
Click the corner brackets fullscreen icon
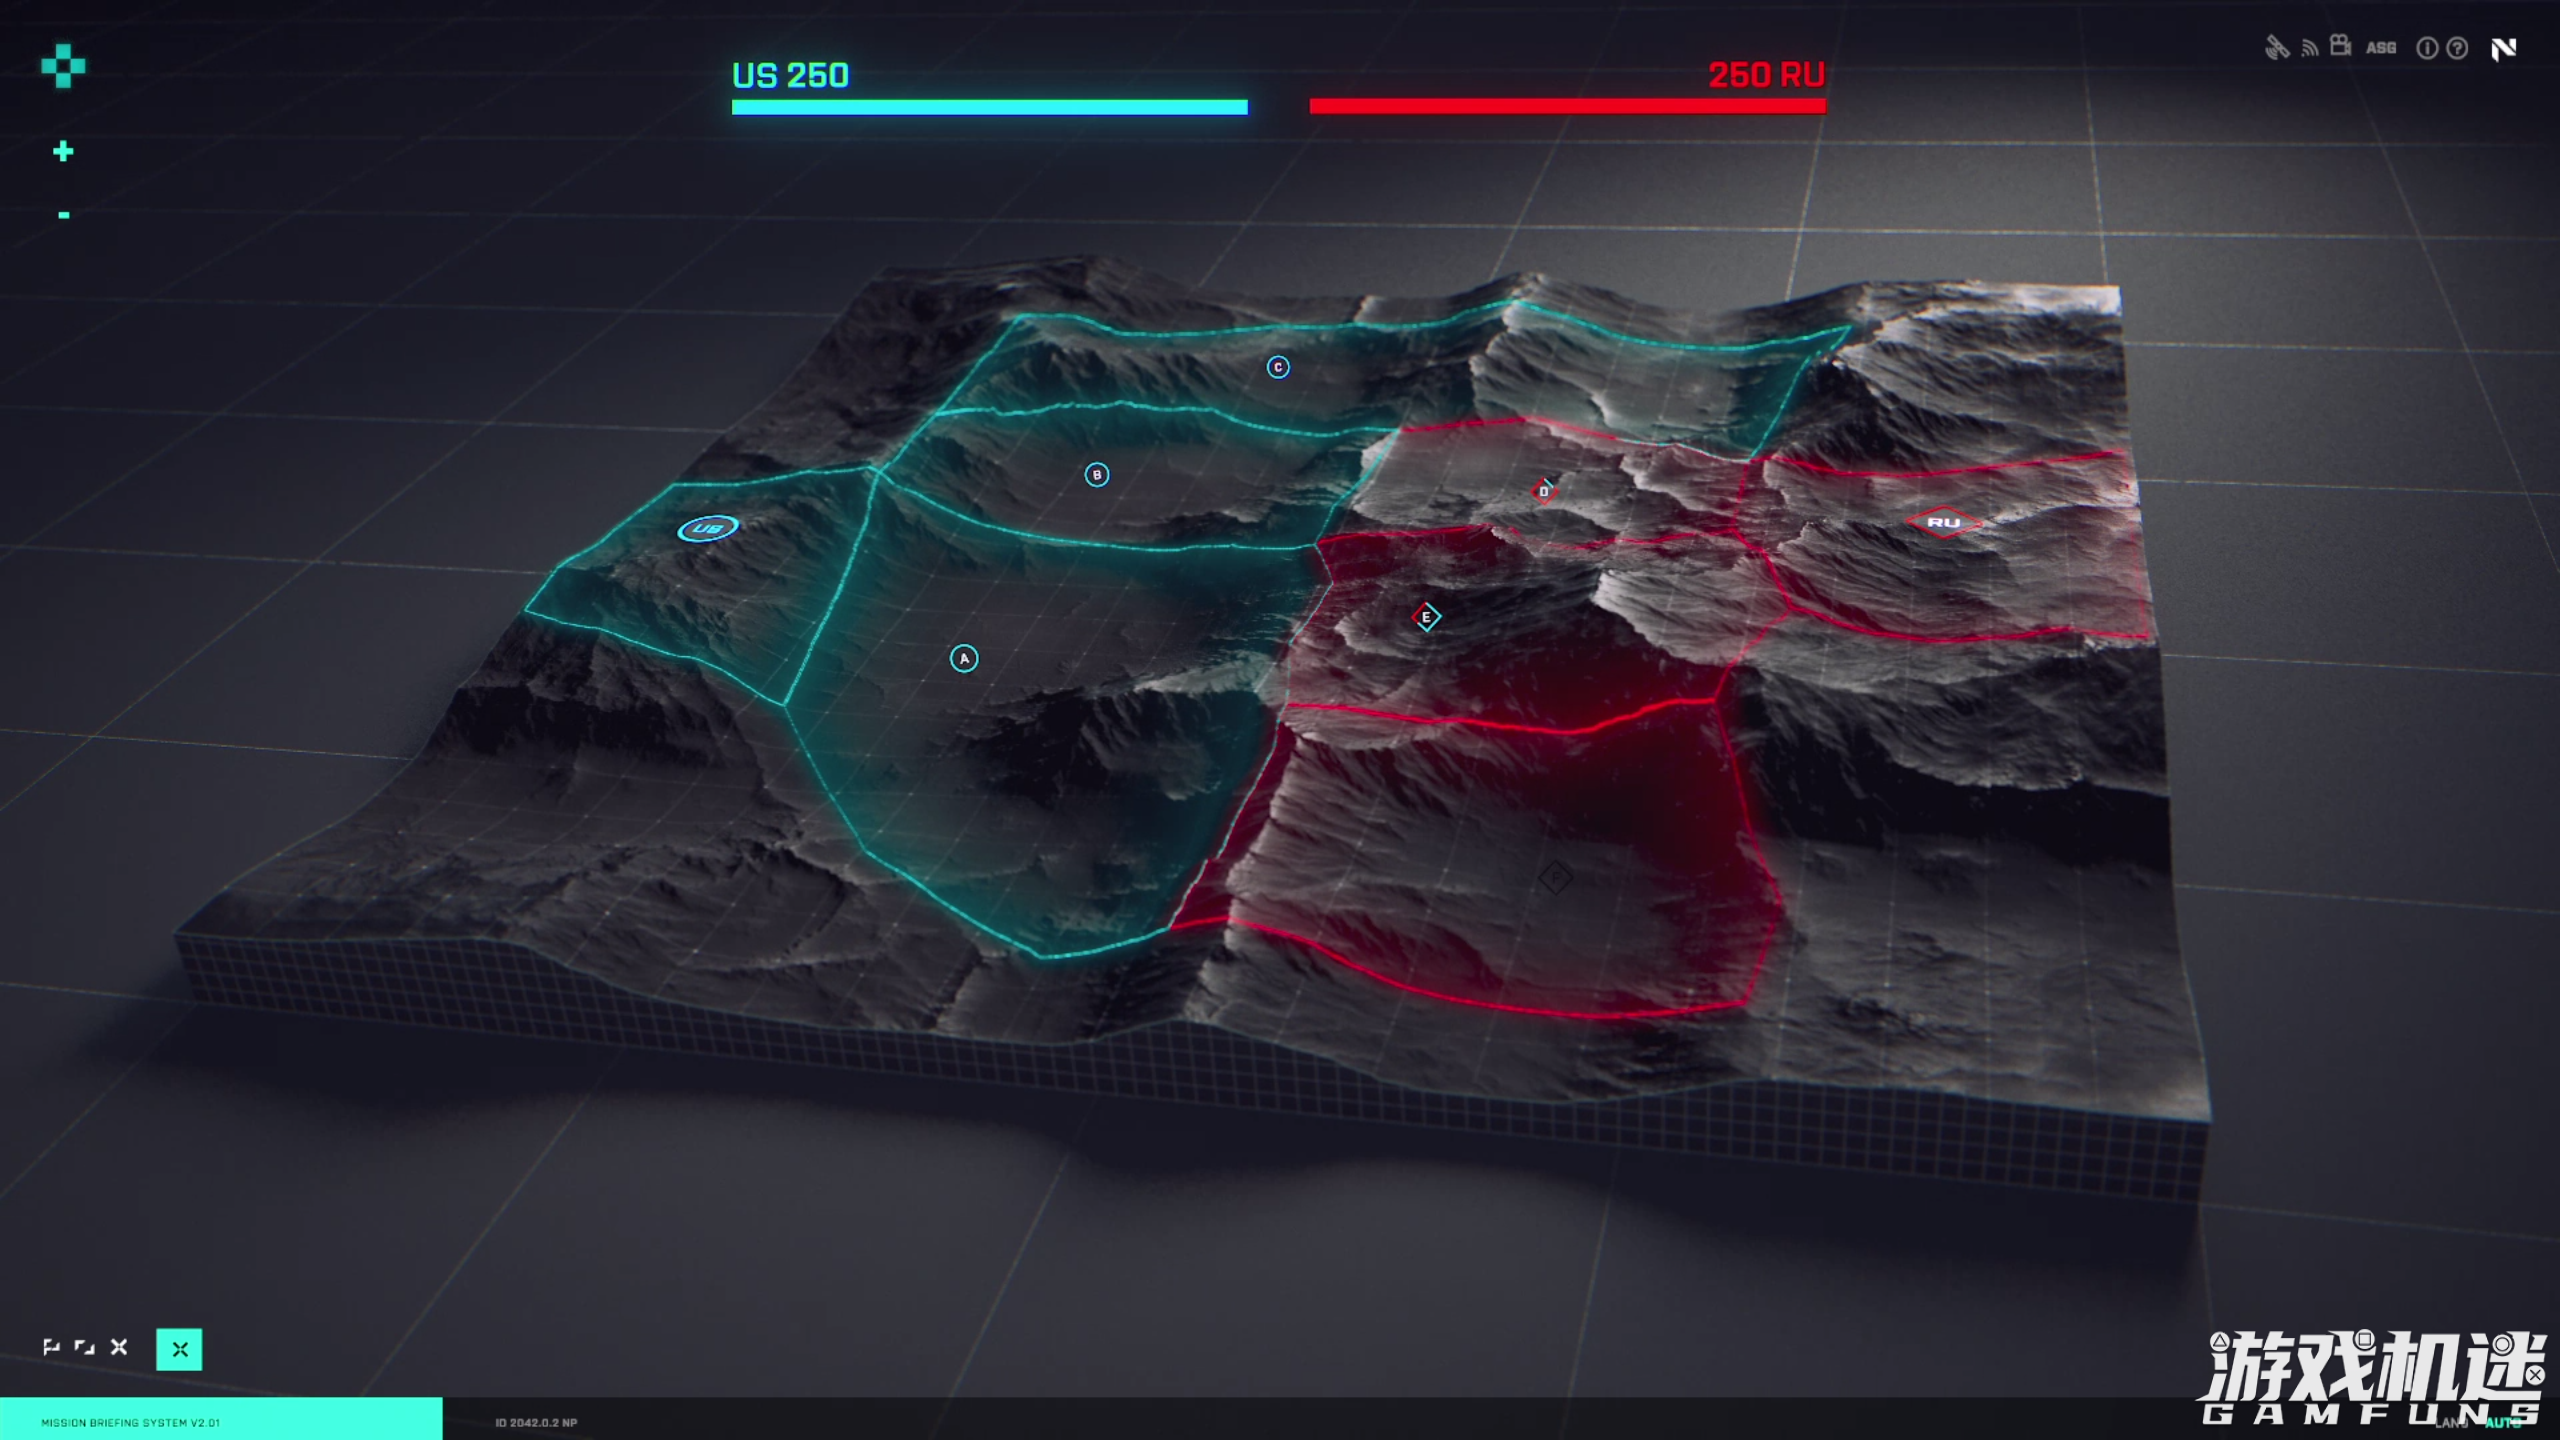click(85, 1347)
